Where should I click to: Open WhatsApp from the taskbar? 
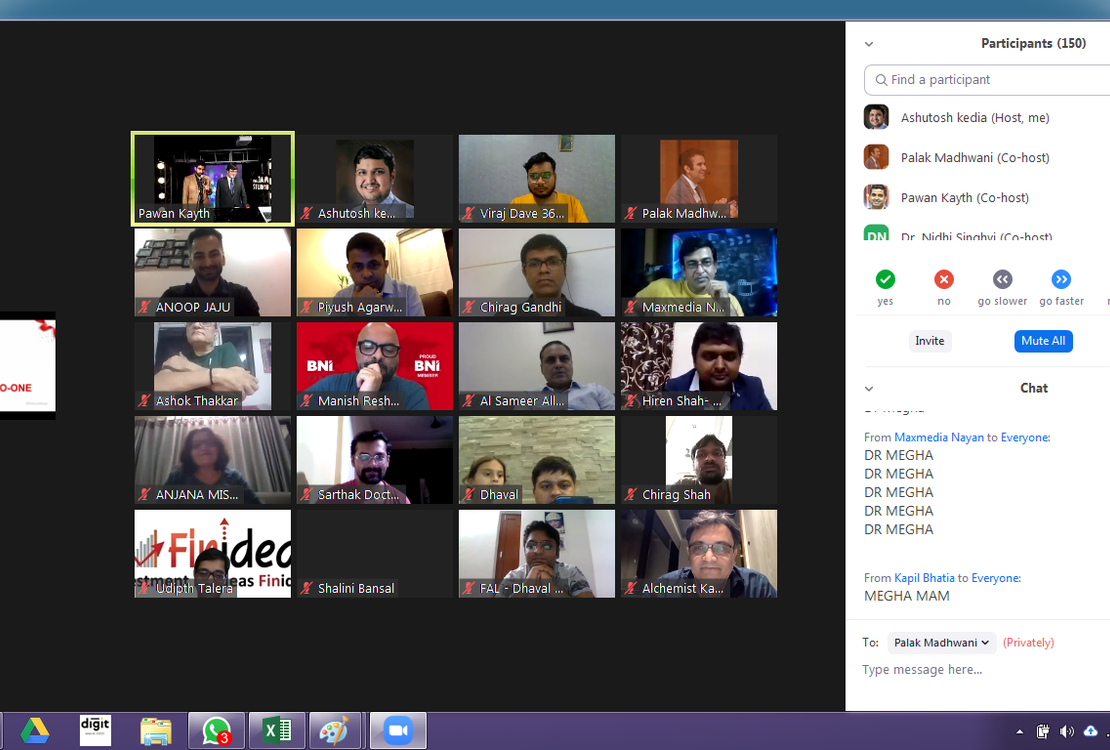pyautogui.click(x=216, y=731)
